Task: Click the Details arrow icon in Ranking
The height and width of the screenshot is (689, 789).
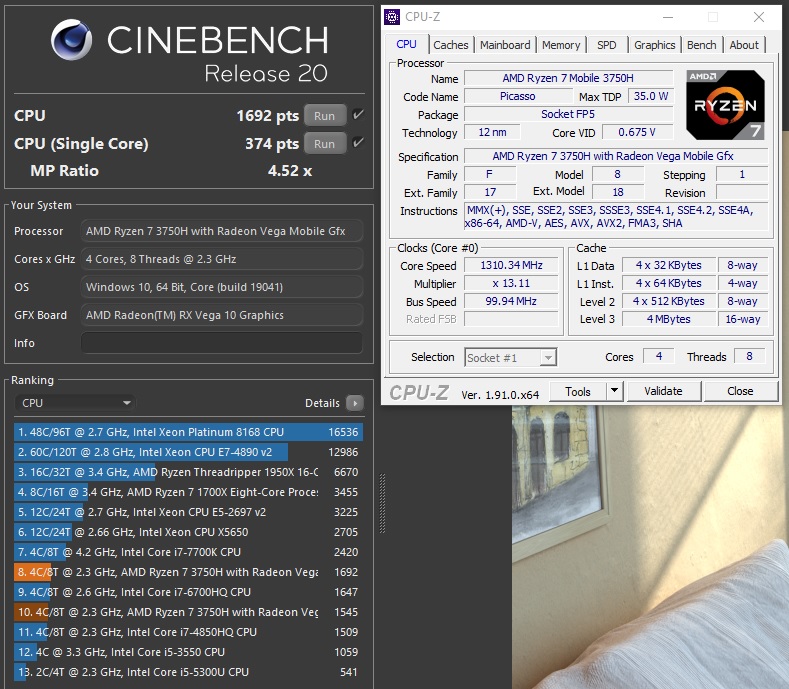Action: pos(355,403)
